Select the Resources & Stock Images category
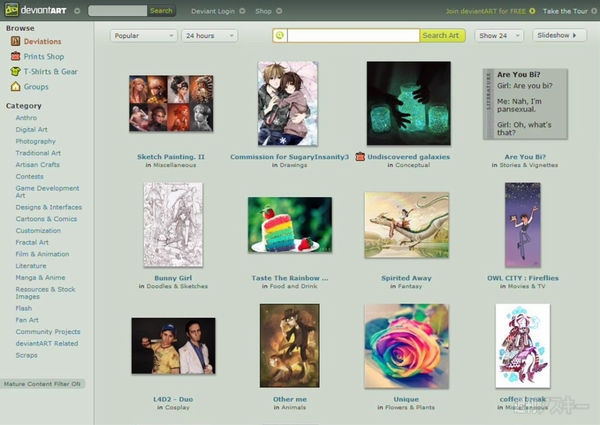Screen dimensions: 600x425 (45, 293)
